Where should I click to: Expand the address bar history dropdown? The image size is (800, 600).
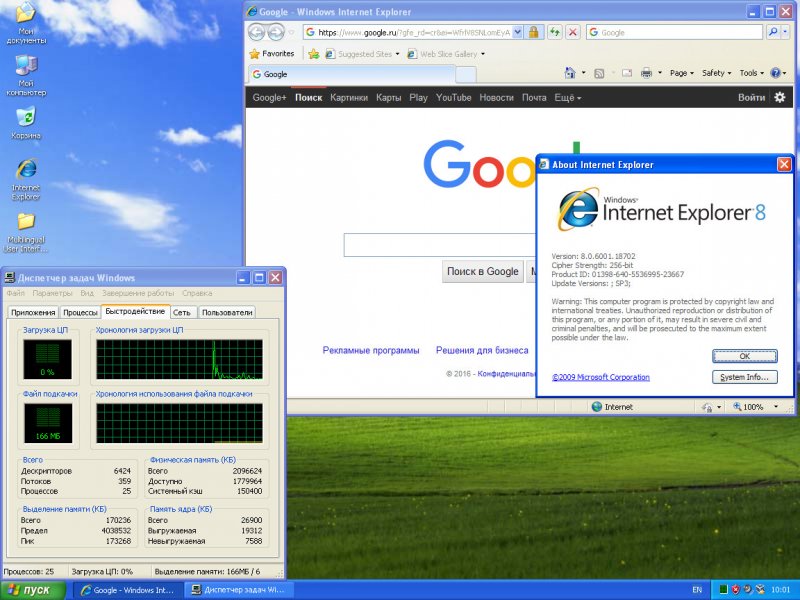517,33
